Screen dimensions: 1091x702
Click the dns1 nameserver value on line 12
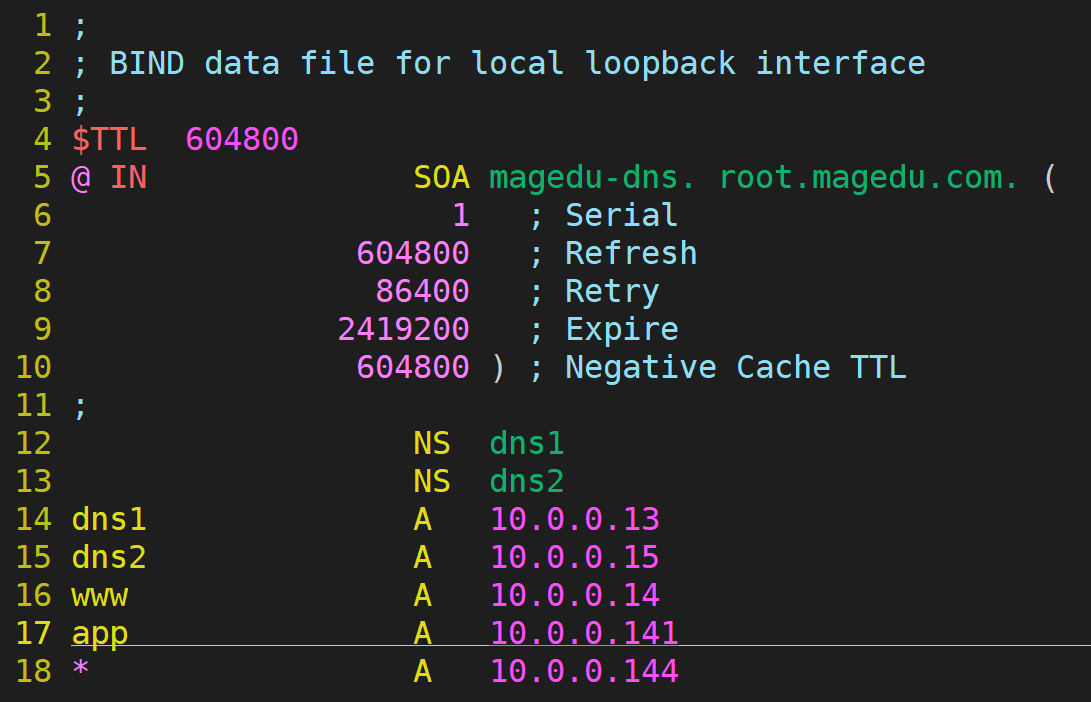[x=527, y=443]
